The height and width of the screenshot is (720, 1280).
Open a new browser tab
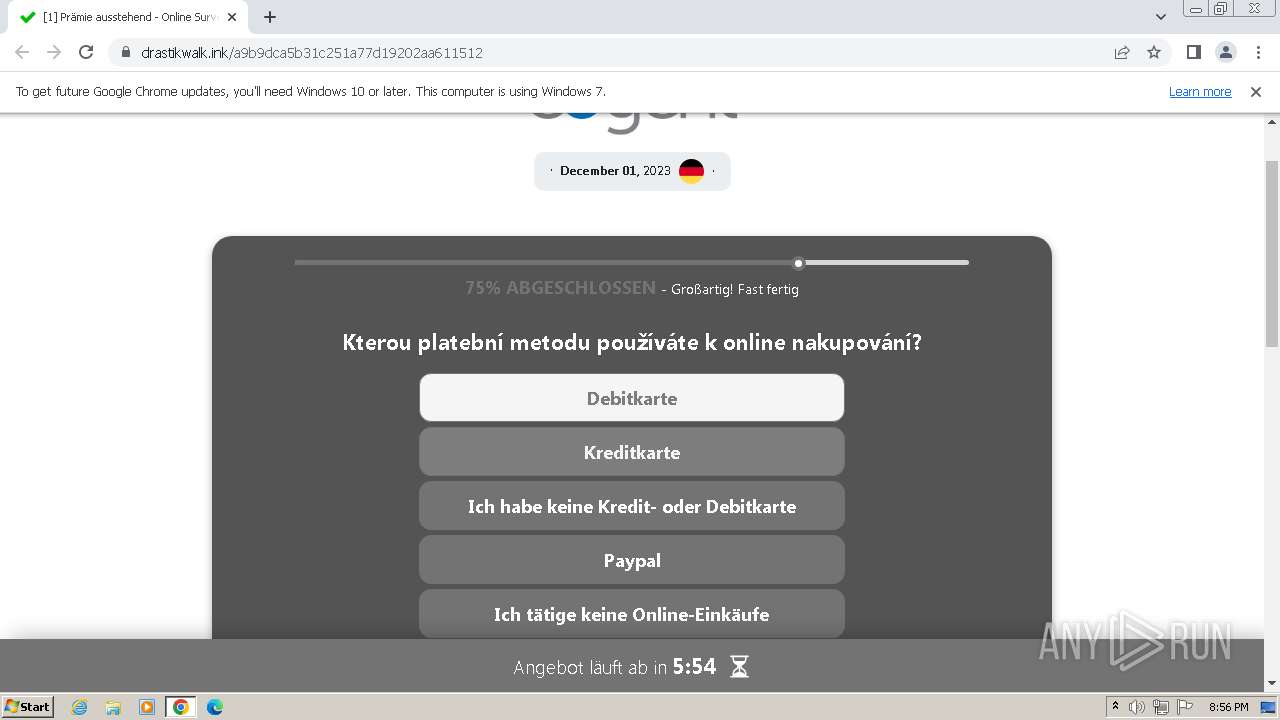270,17
